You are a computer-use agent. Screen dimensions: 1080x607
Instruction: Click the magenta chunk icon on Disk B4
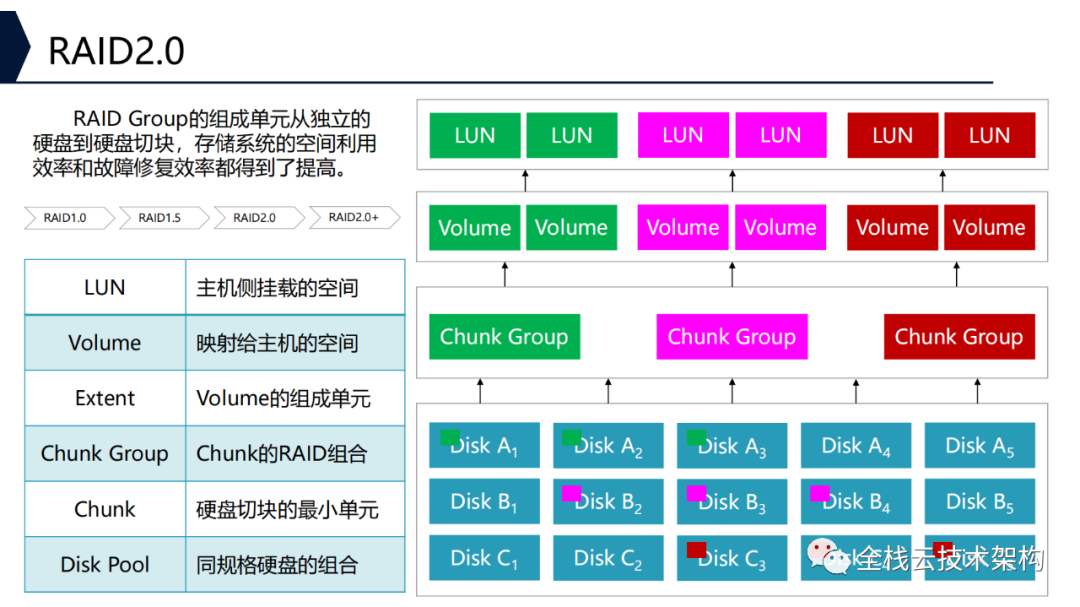[820, 492]
